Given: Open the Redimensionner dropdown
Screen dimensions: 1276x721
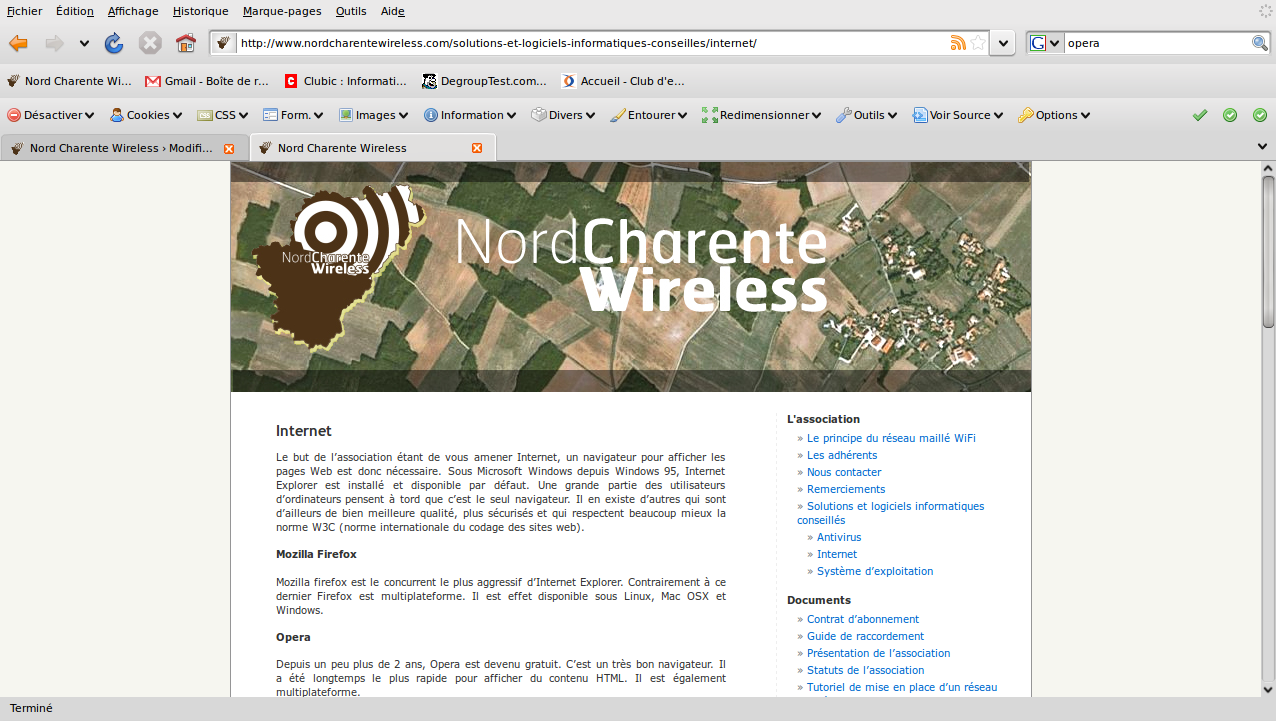Looking at the screenshot, I should click(761, 115).
